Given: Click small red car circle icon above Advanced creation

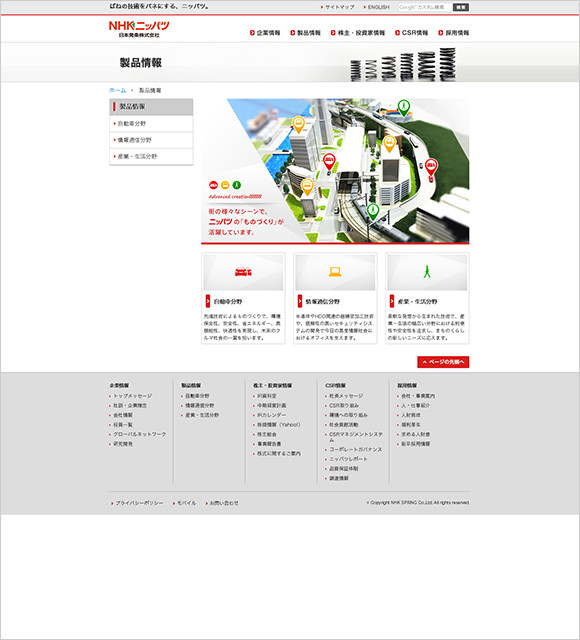Looking at the screenshot, I should pos(213,185).
